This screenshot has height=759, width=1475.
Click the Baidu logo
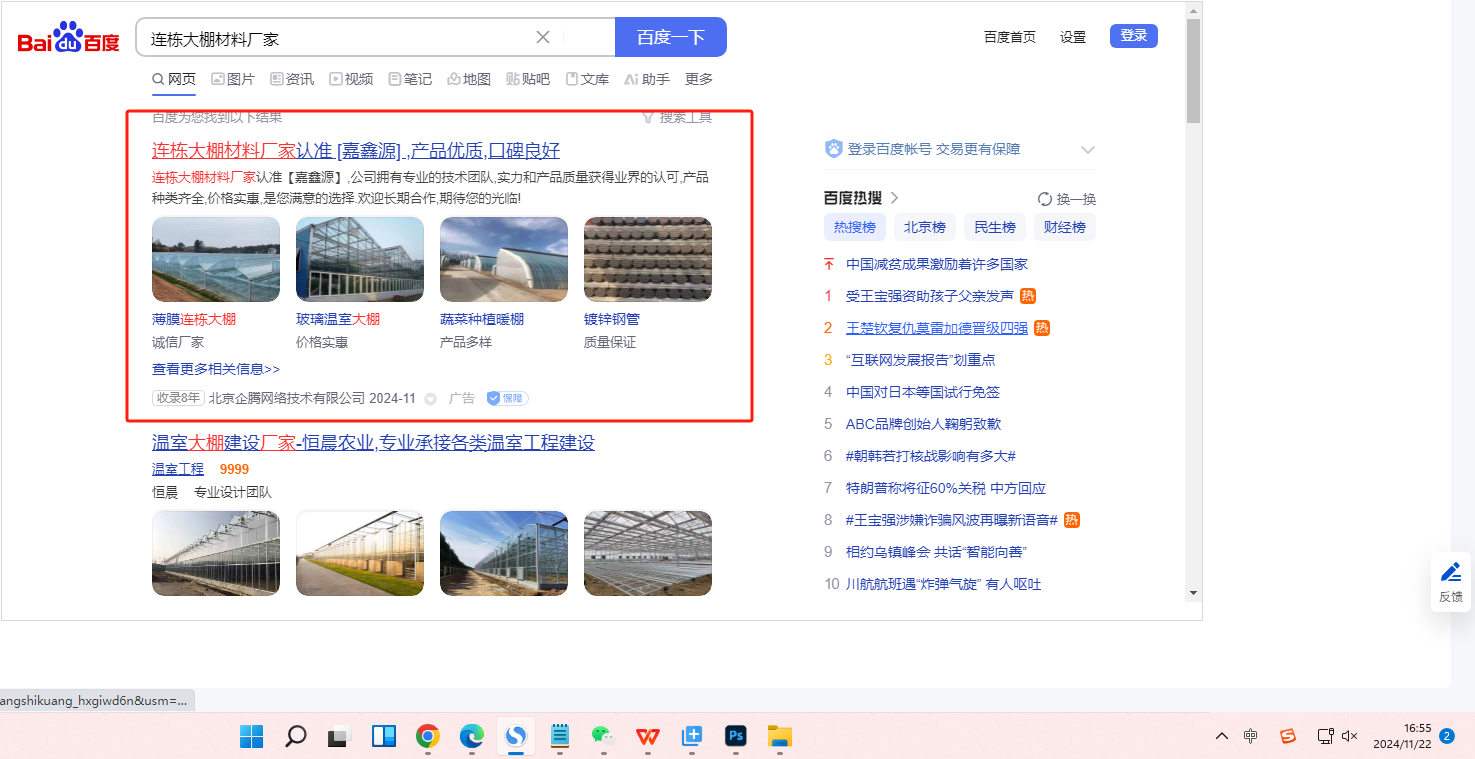(68, 39)
